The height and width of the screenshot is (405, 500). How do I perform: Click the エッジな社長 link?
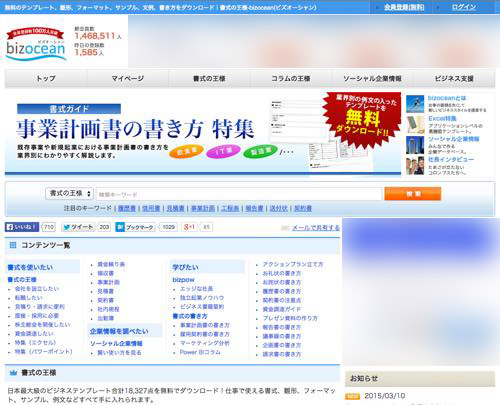[196, 289]
